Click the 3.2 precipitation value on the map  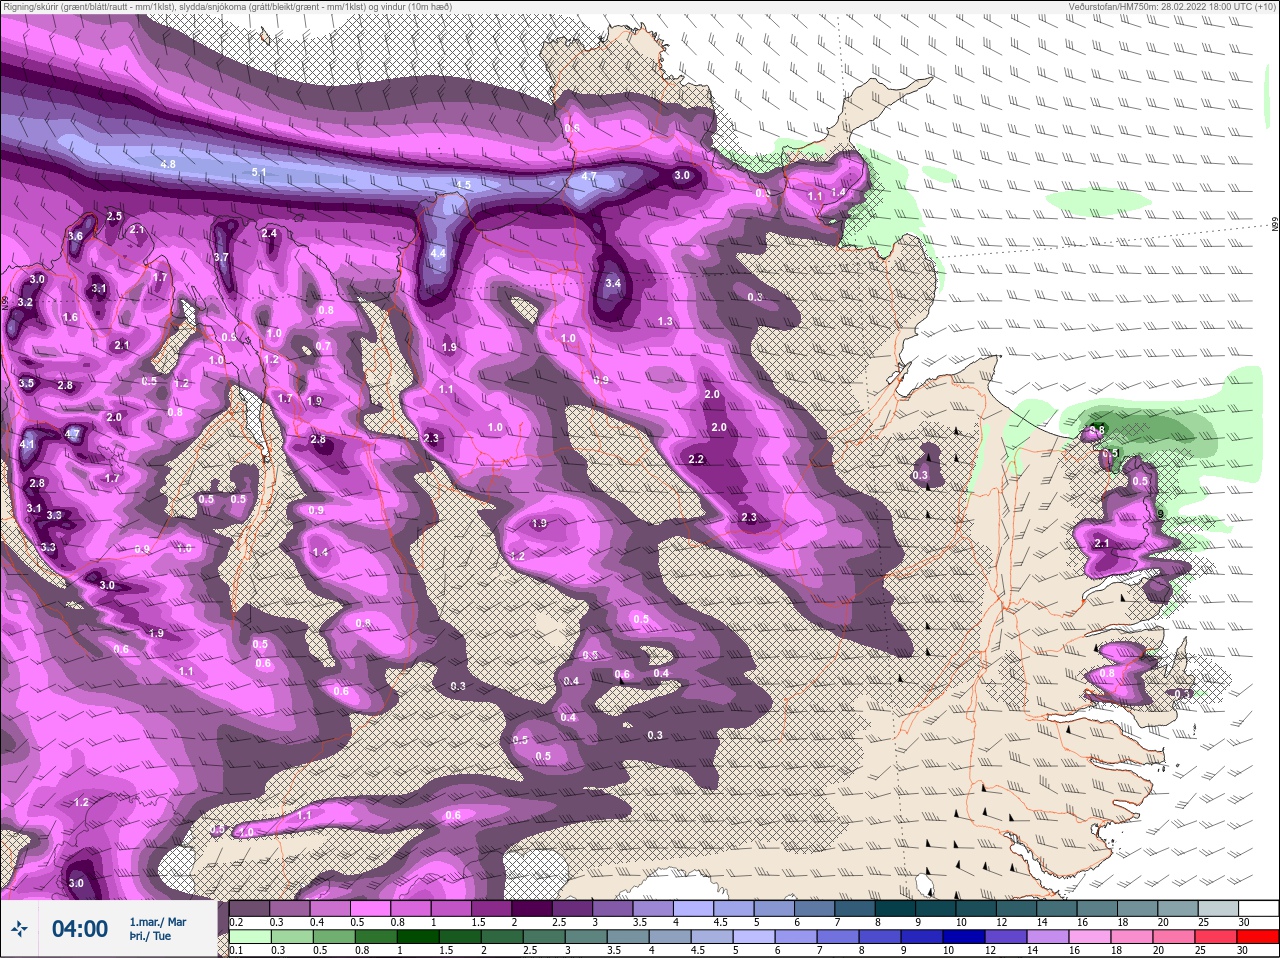[x=25, y=302]
